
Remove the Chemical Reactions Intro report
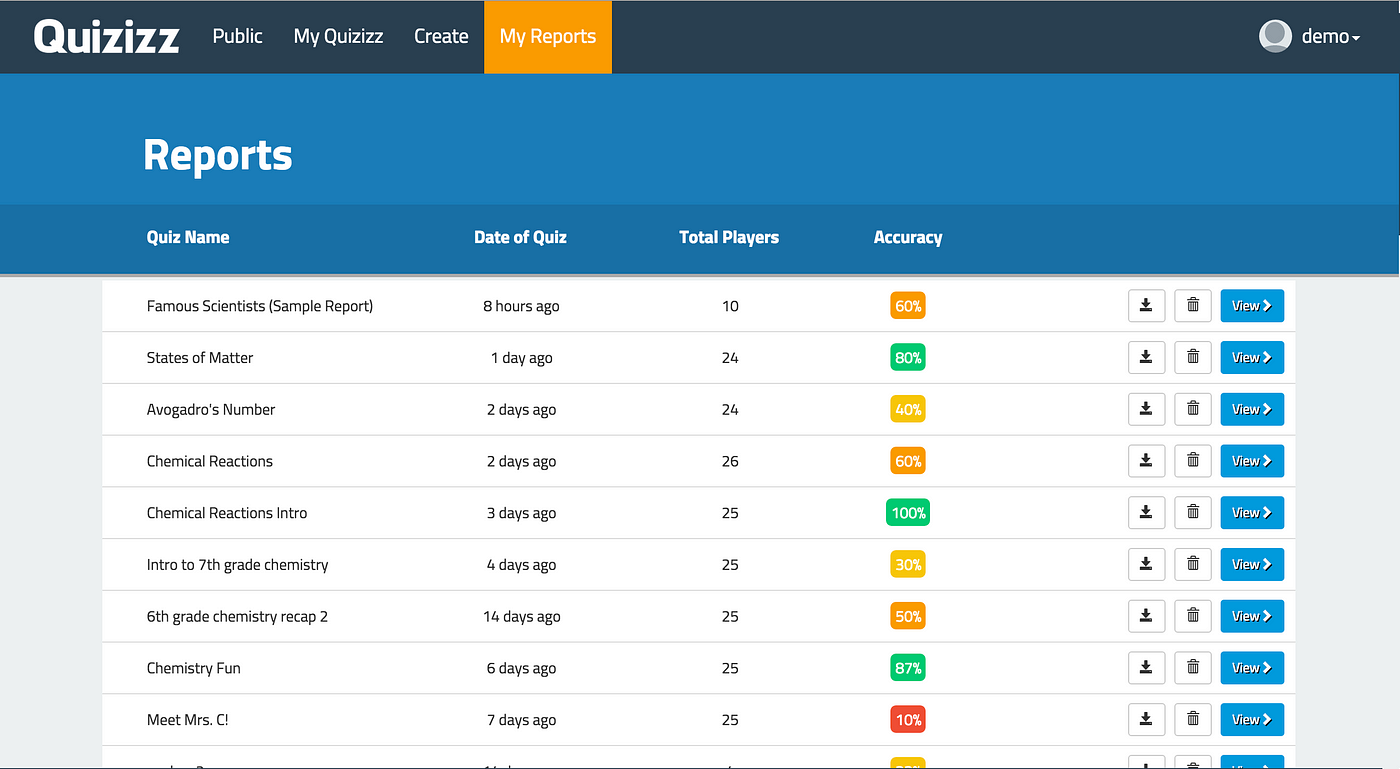(x=1193, y=513)
